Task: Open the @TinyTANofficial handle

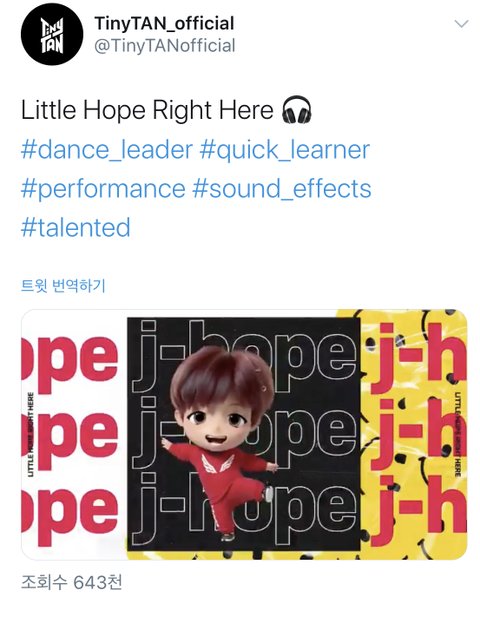Action: [164, 46]
